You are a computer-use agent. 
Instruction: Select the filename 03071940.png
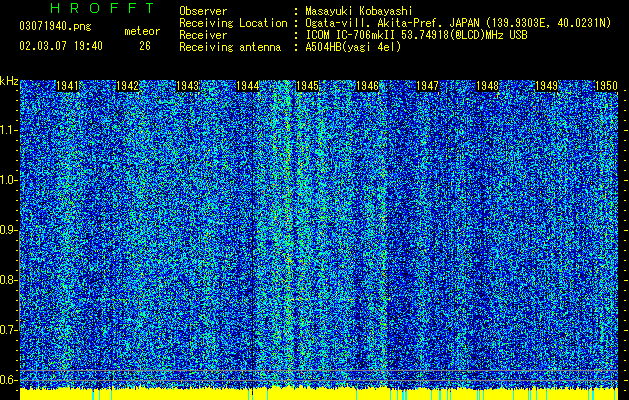[x=55, y=27]
